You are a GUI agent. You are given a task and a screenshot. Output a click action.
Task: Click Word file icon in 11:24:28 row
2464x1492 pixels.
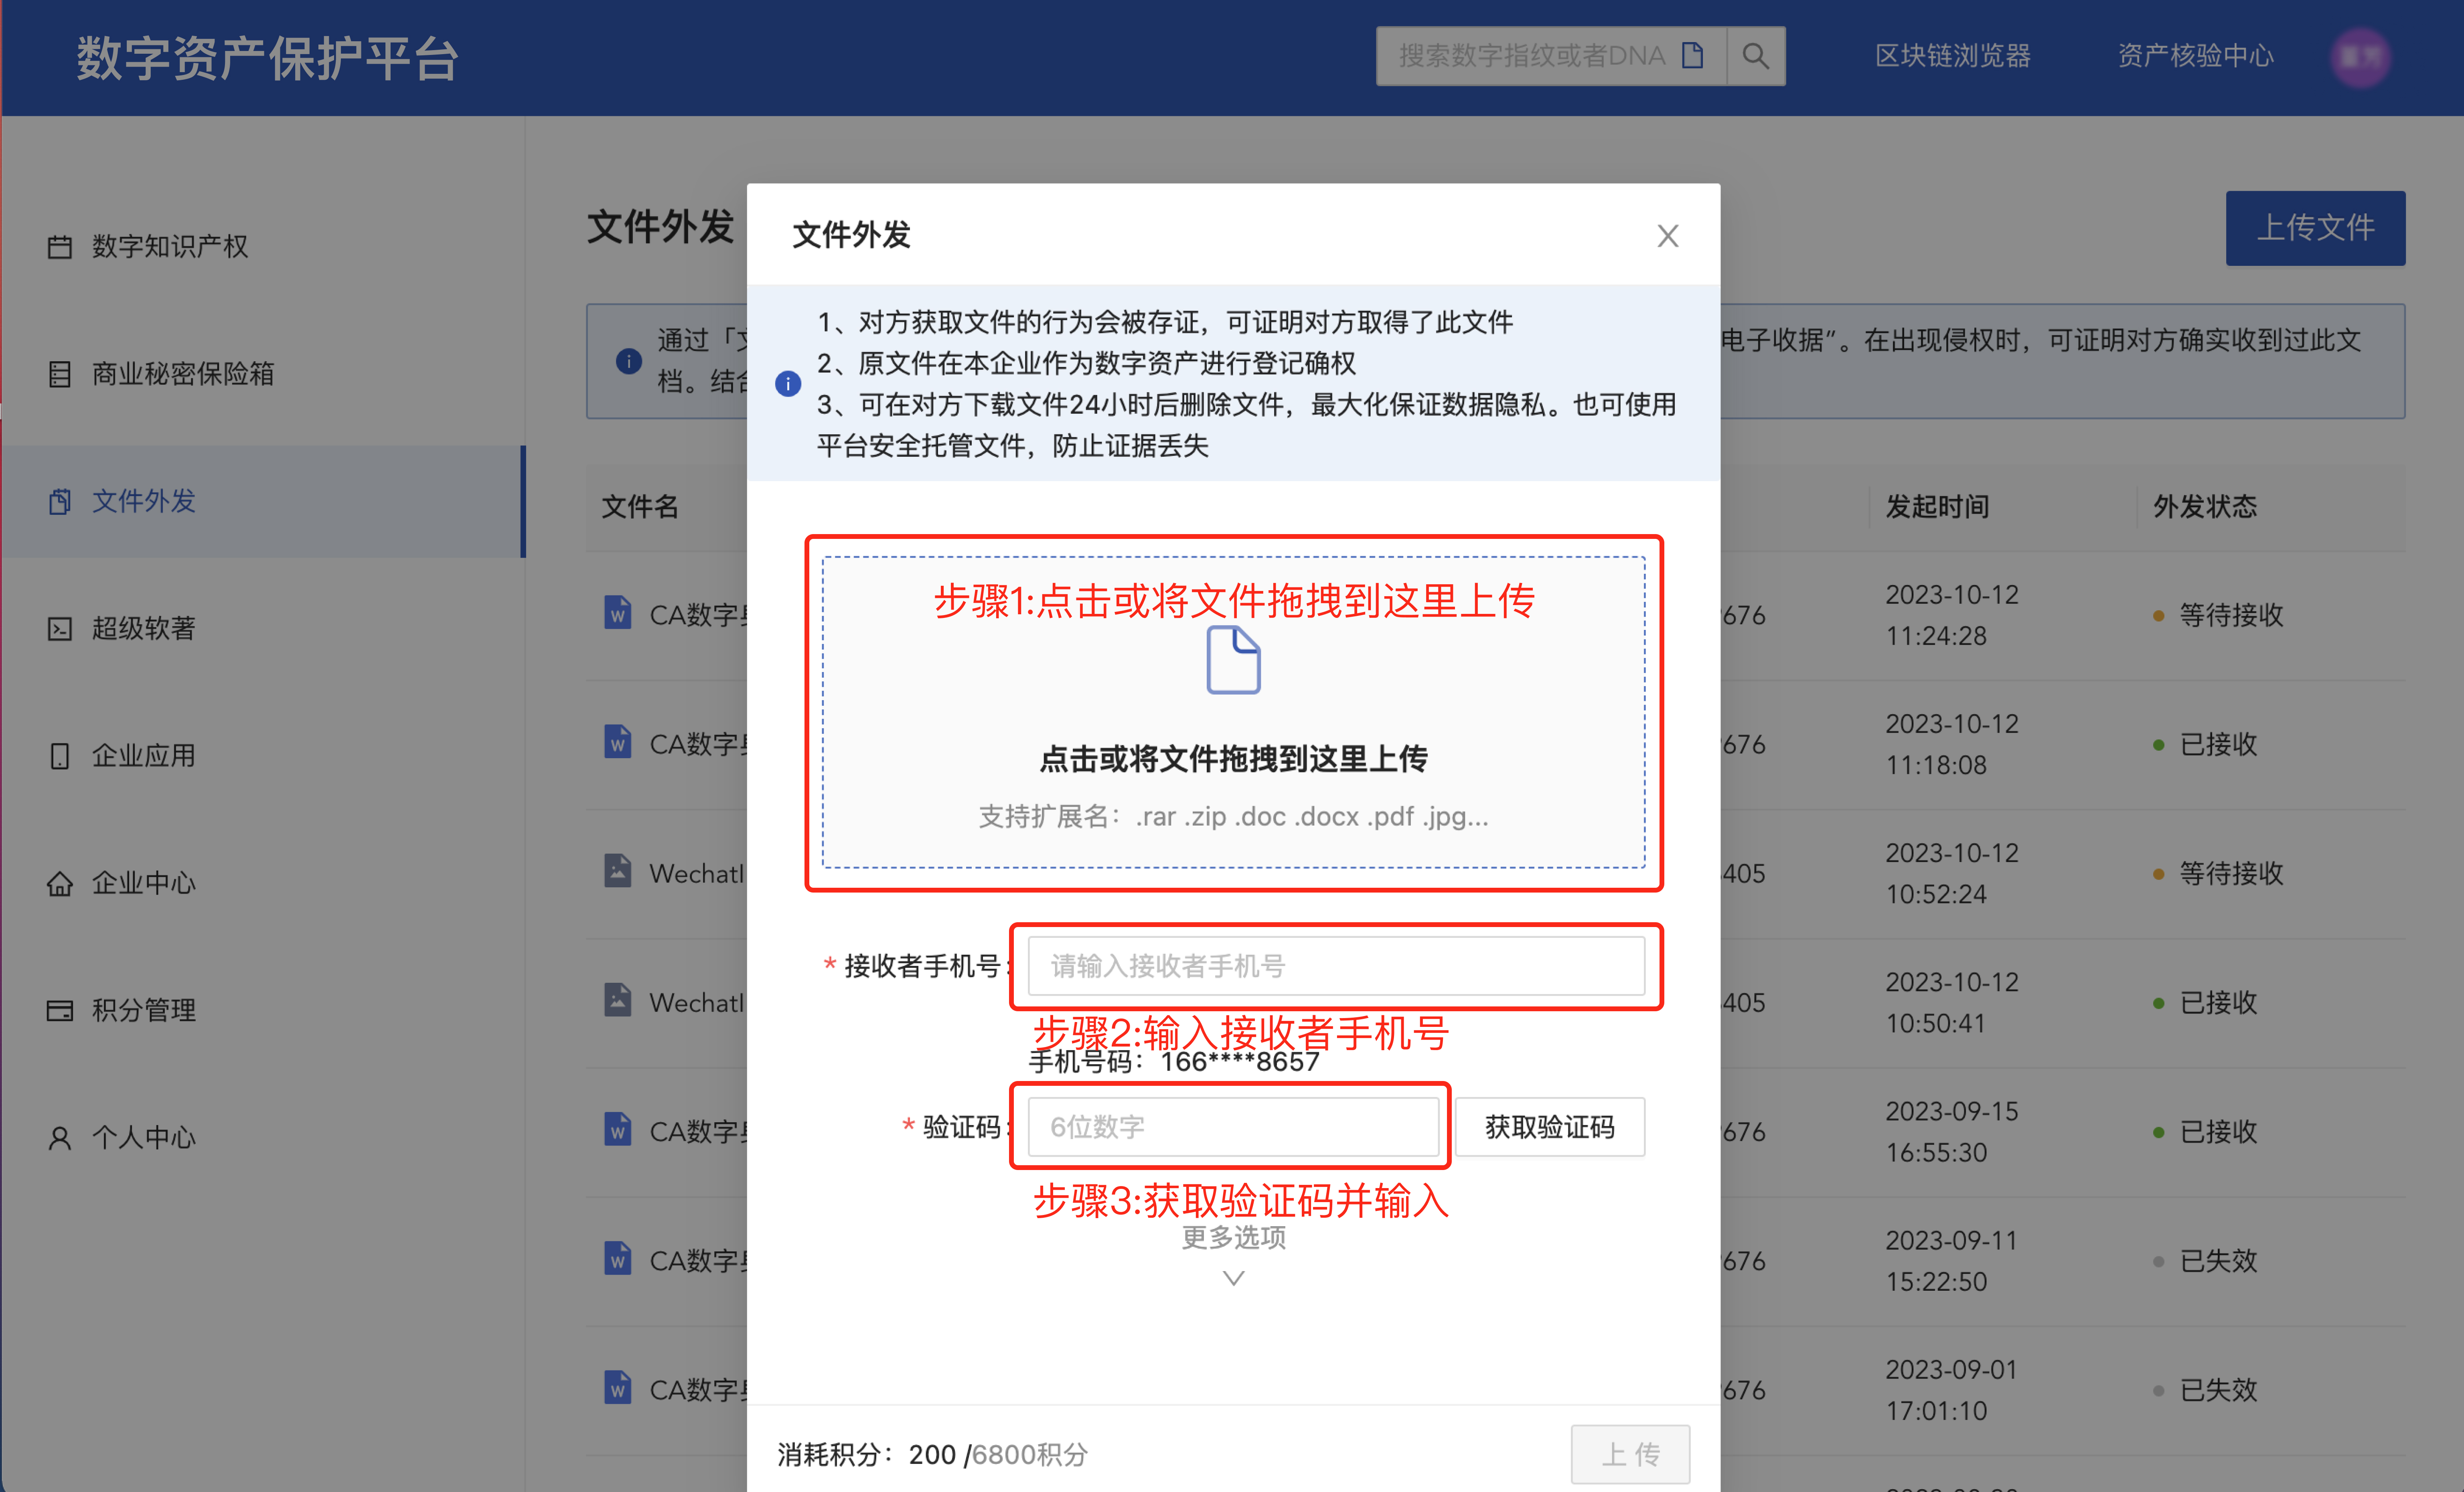click(618, 612)
